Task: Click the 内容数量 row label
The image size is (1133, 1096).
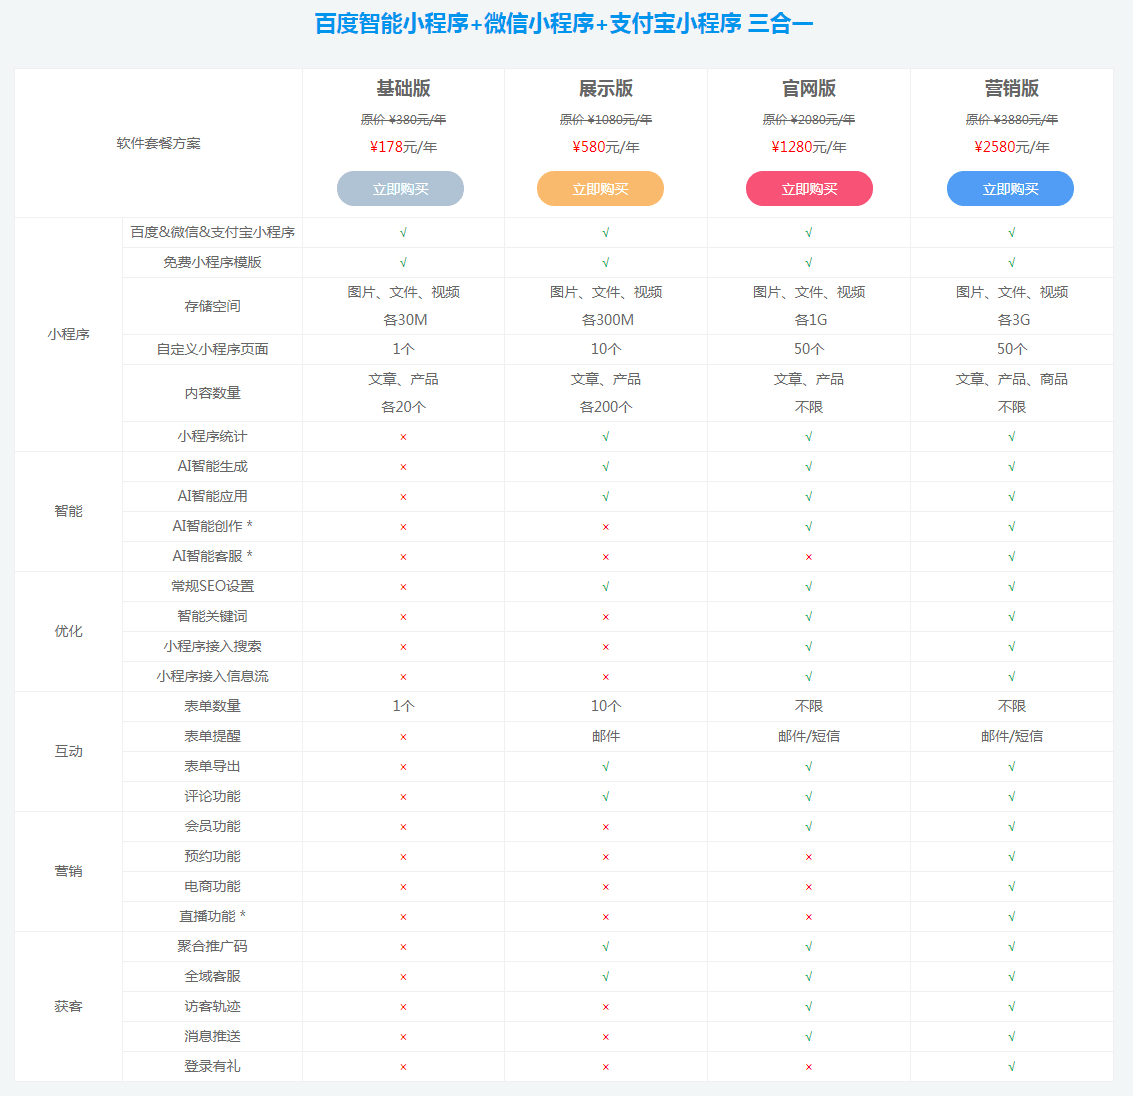Action: pos(212,393)
